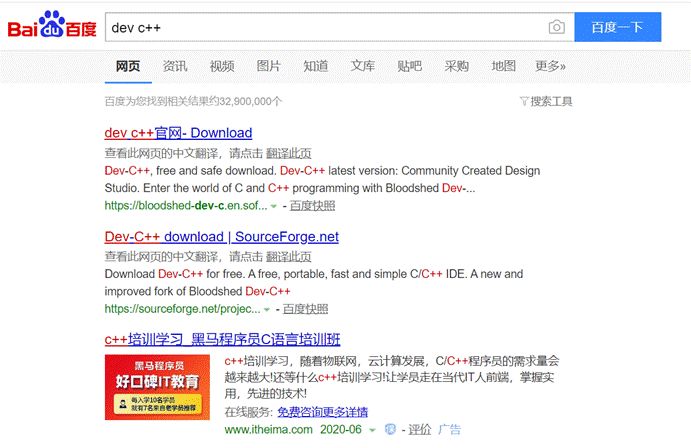Open the 文库 tab
691x448 pixels.
(x=363, y=67)
